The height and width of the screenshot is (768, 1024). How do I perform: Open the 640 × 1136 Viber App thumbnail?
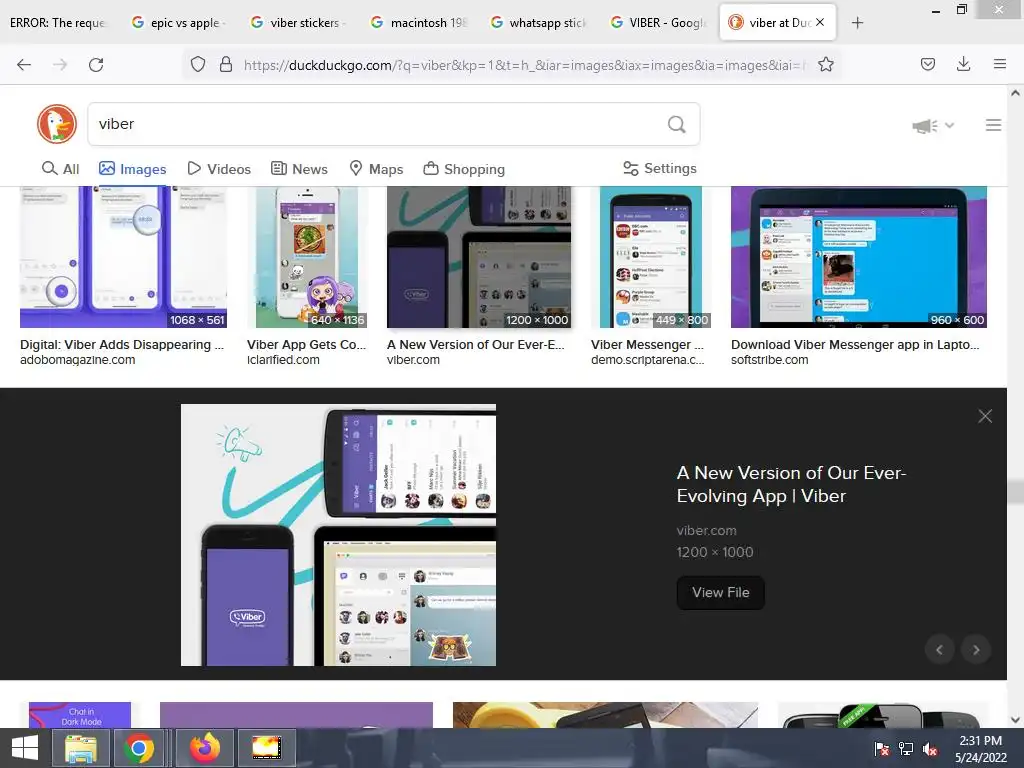coord(306,257)
